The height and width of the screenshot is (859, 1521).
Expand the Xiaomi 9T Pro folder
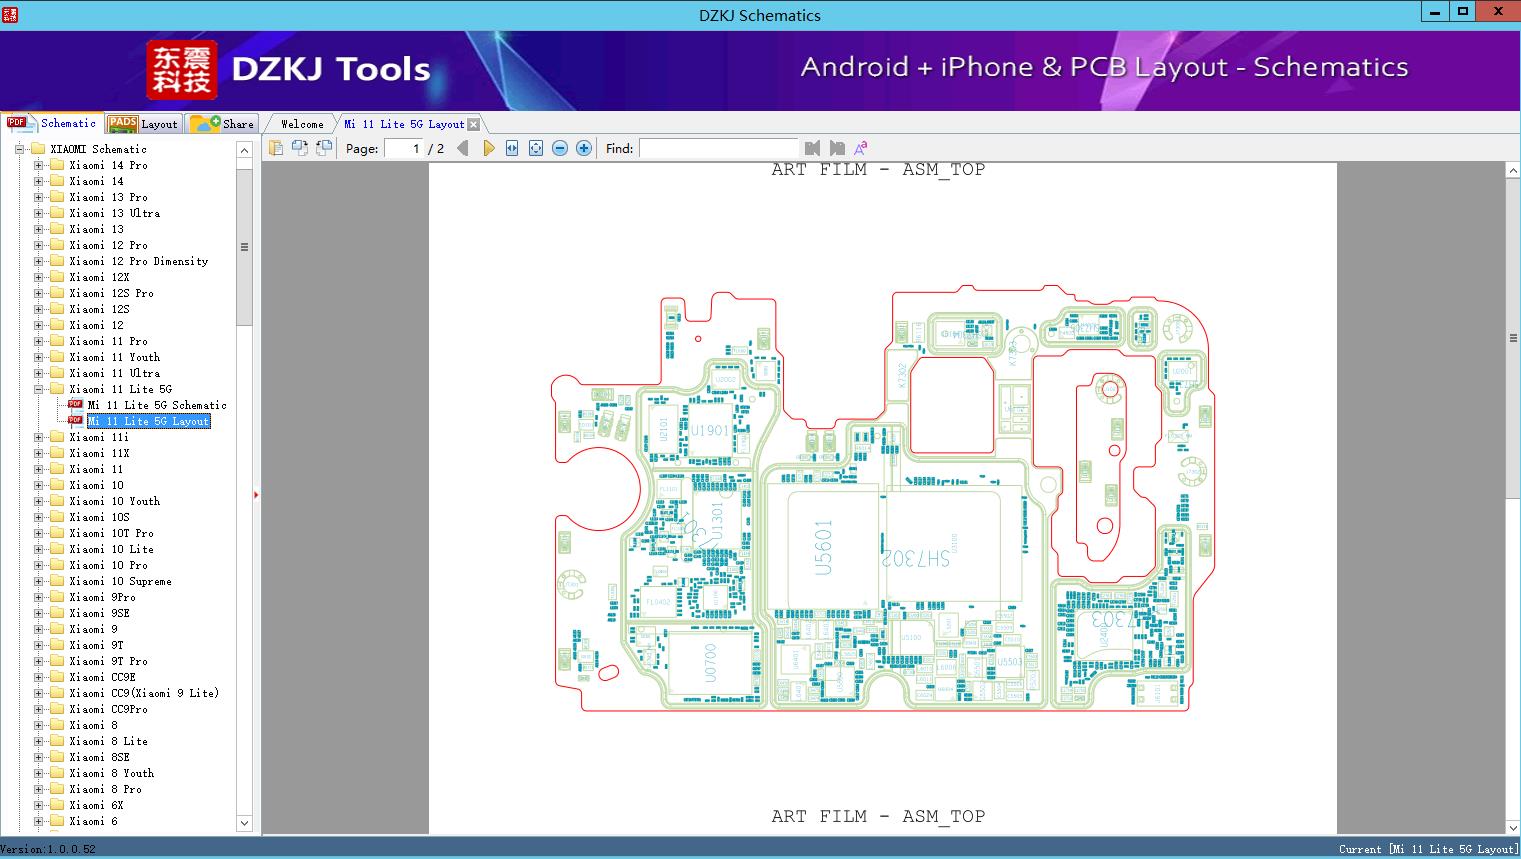[38, 661]
